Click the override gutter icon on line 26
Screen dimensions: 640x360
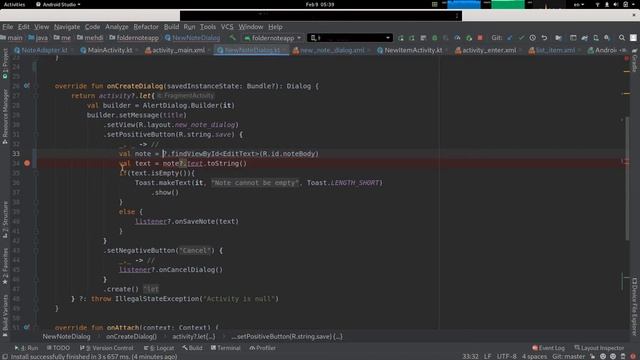[x=27, y=86]
